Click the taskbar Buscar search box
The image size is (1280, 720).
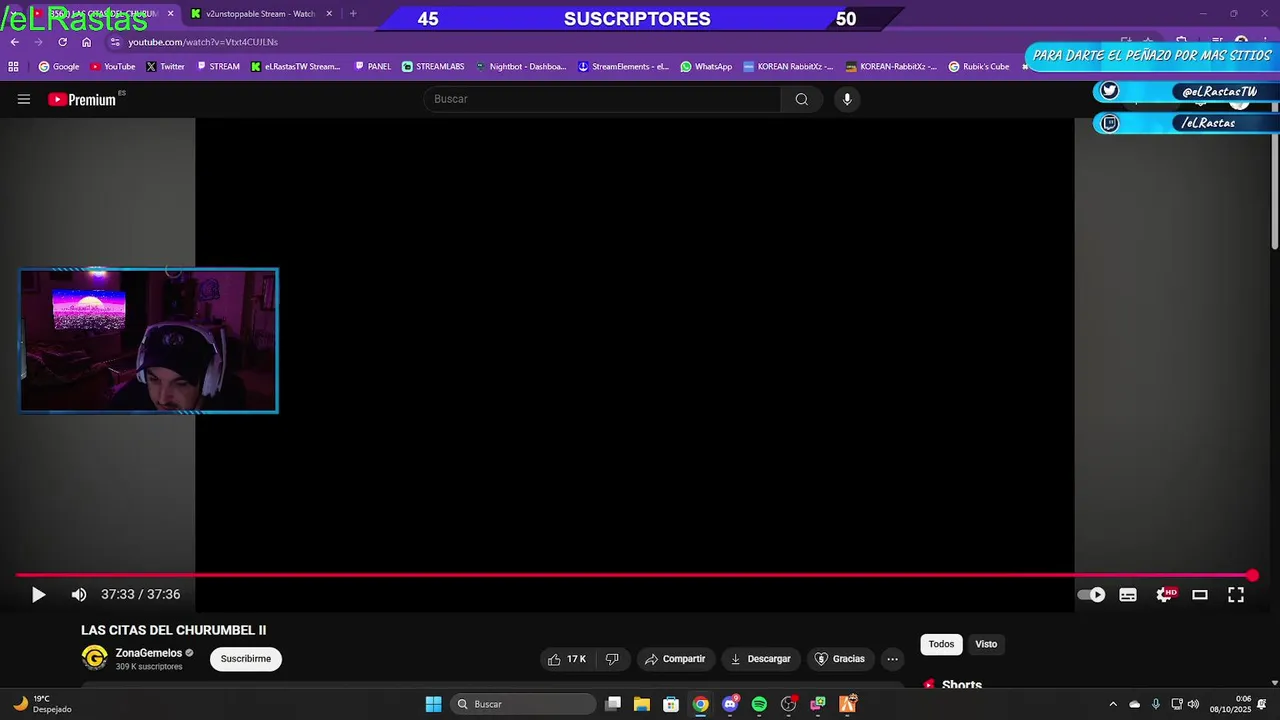point(523,704)
